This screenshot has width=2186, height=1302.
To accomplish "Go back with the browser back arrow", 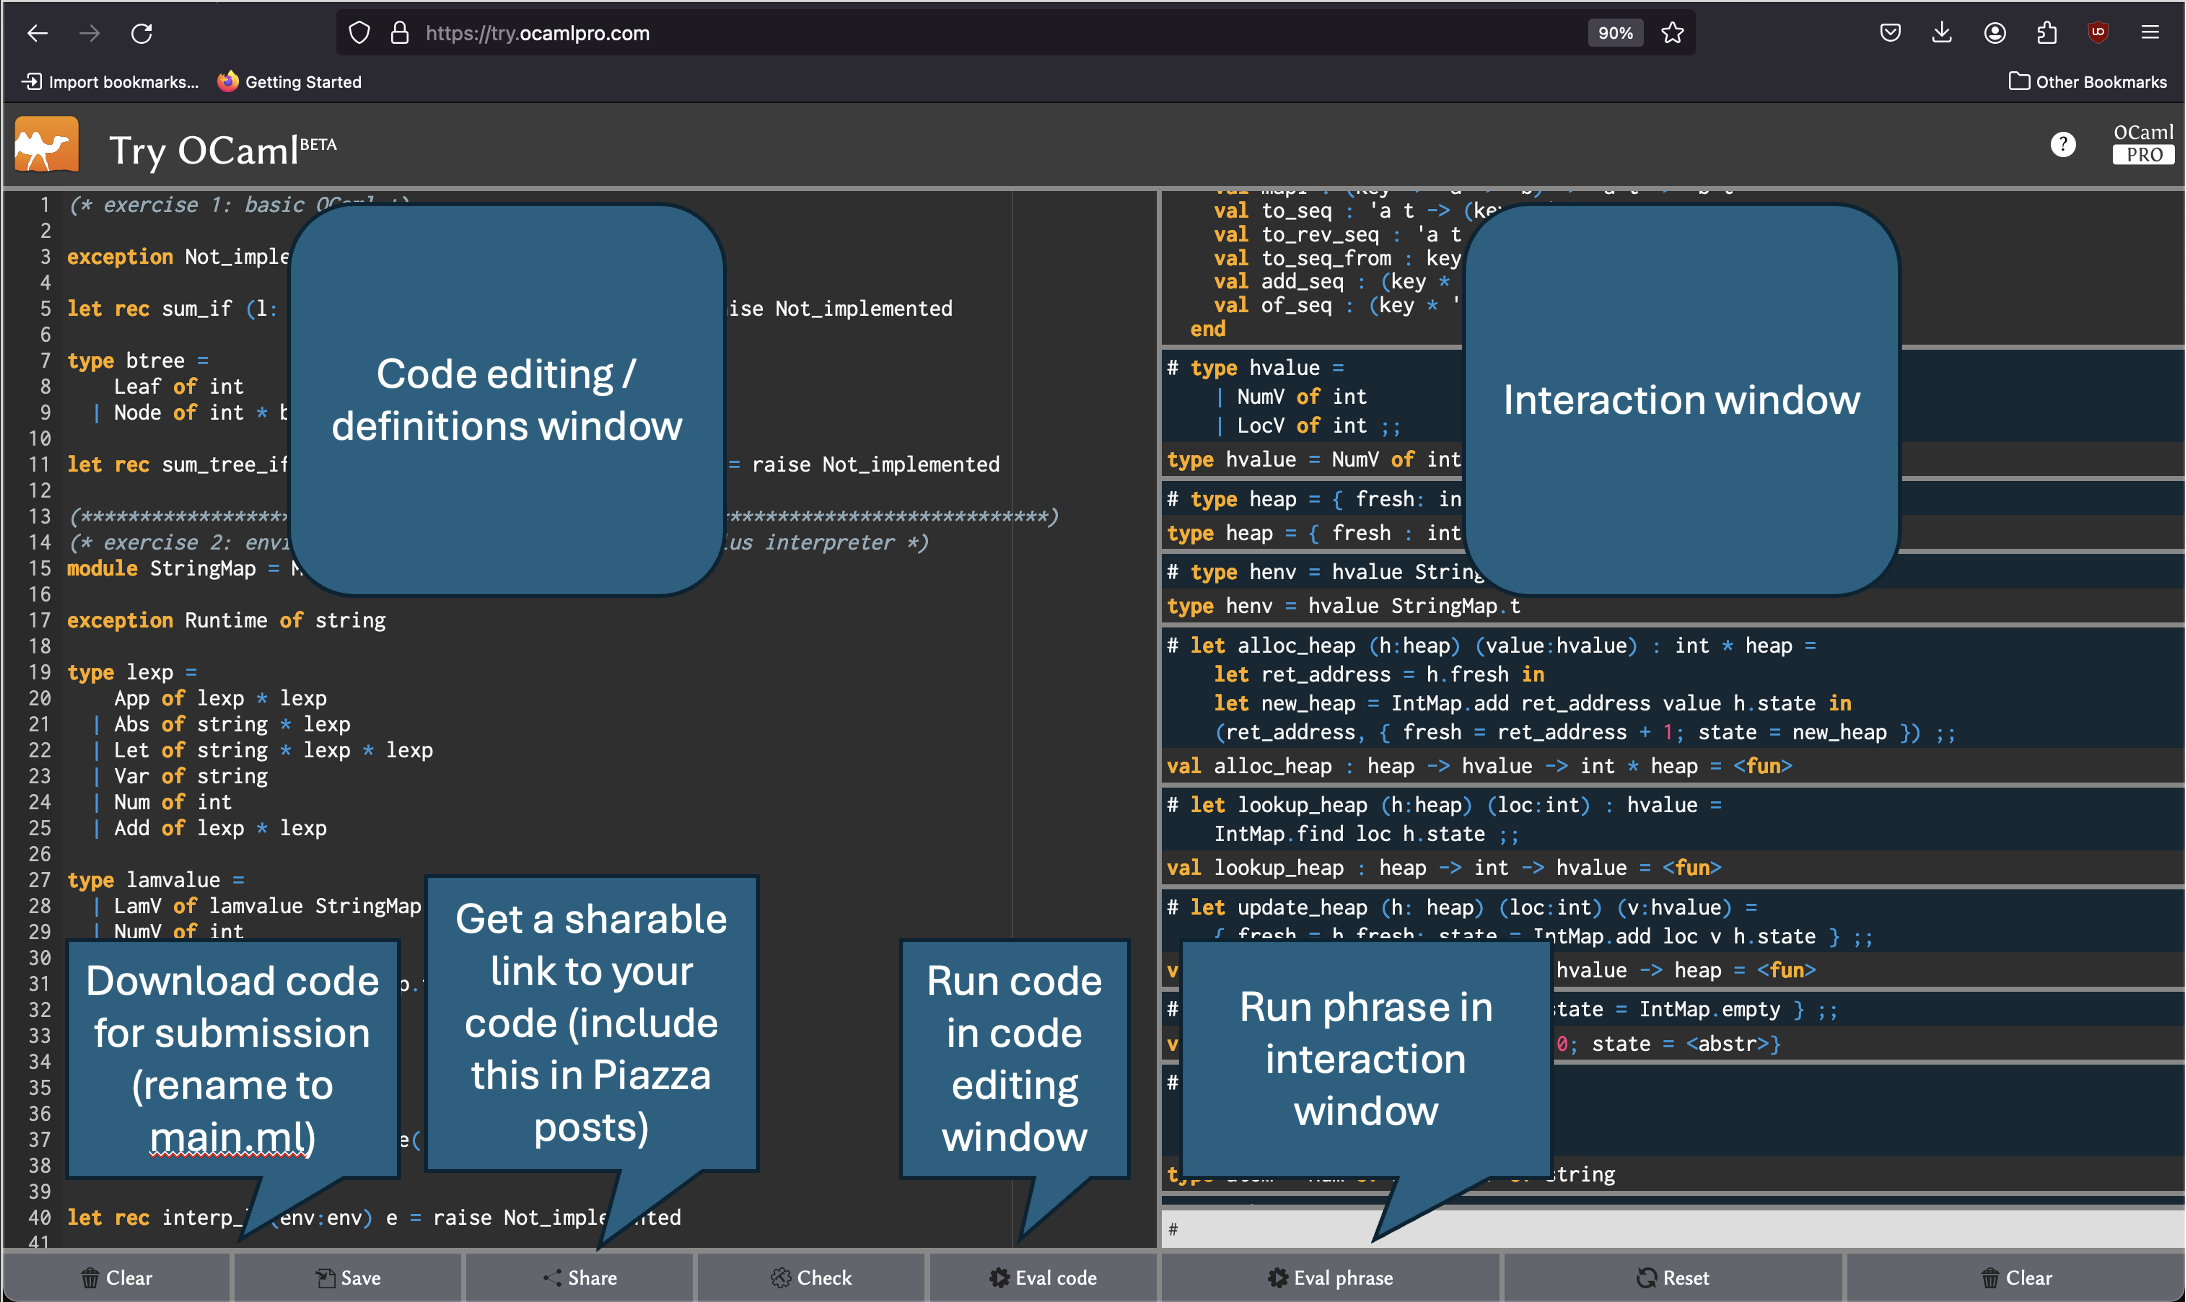I will 38,33.
